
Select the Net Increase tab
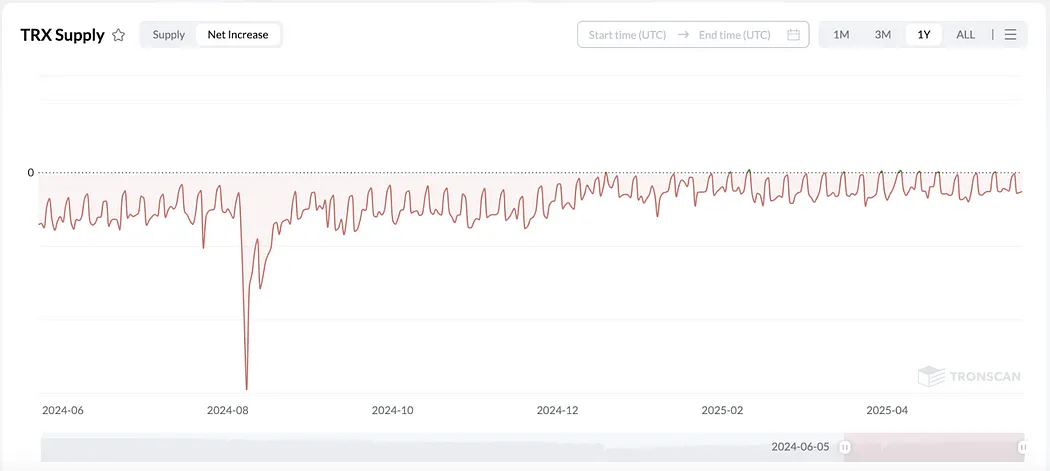click(x=238, y=35)
